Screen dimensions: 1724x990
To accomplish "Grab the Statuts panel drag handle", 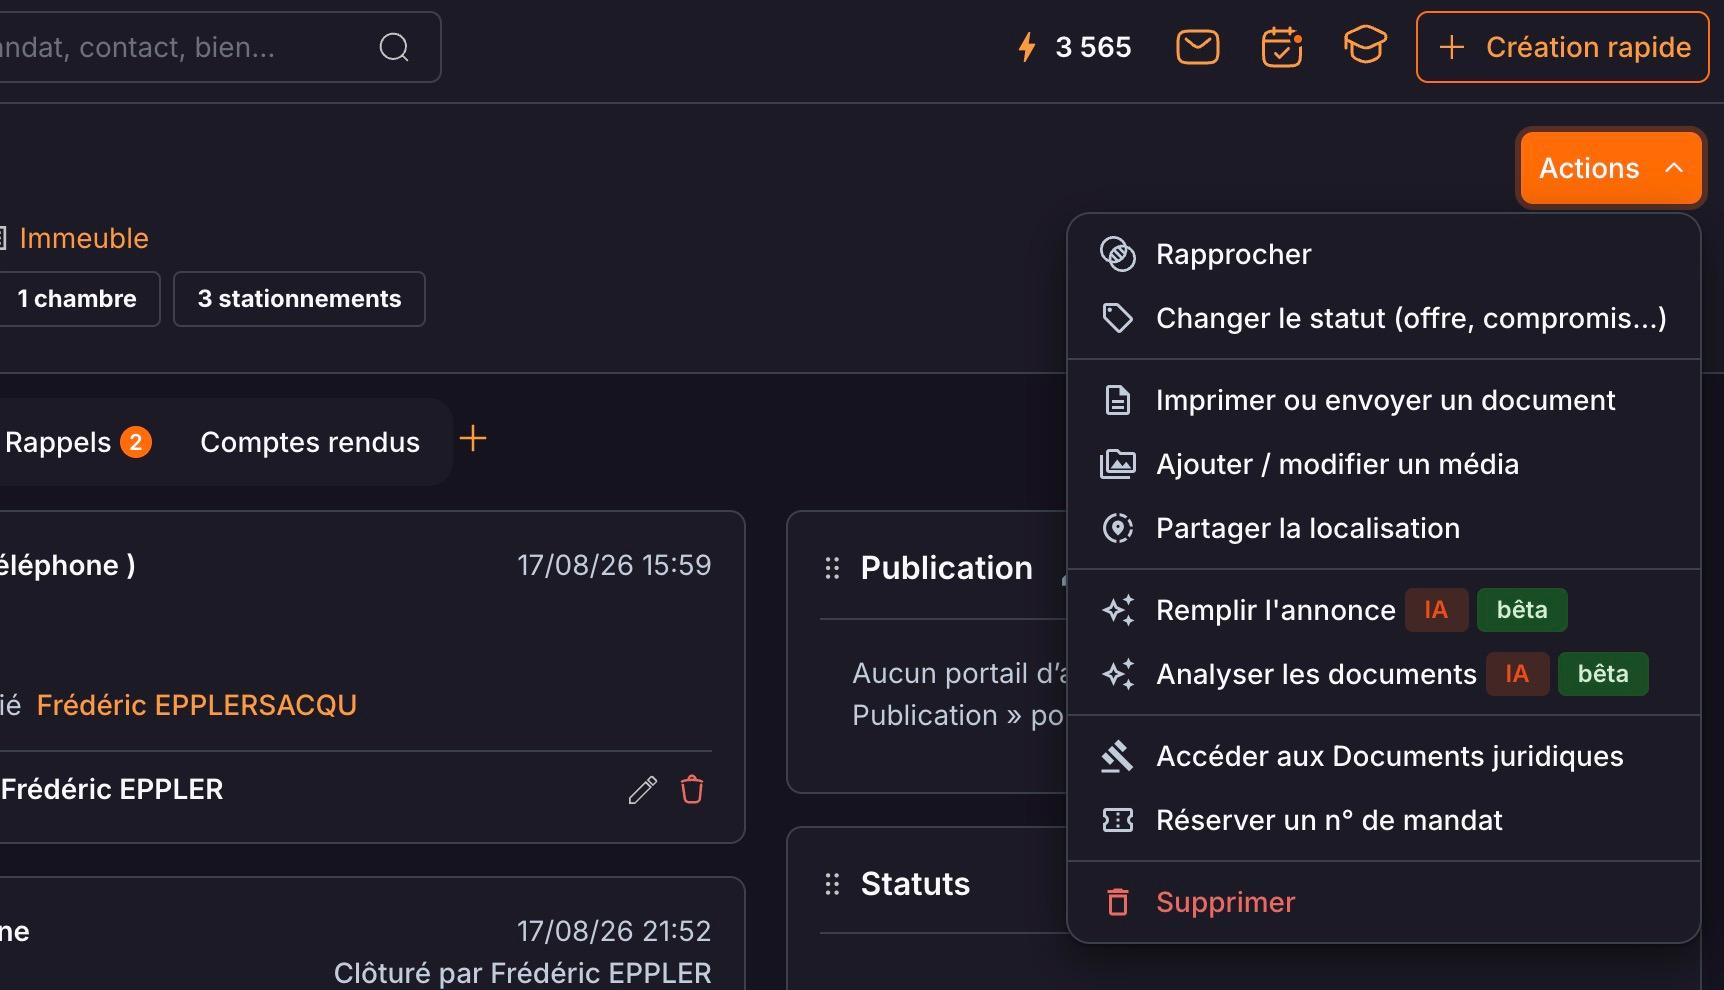I will pos(832,884).
